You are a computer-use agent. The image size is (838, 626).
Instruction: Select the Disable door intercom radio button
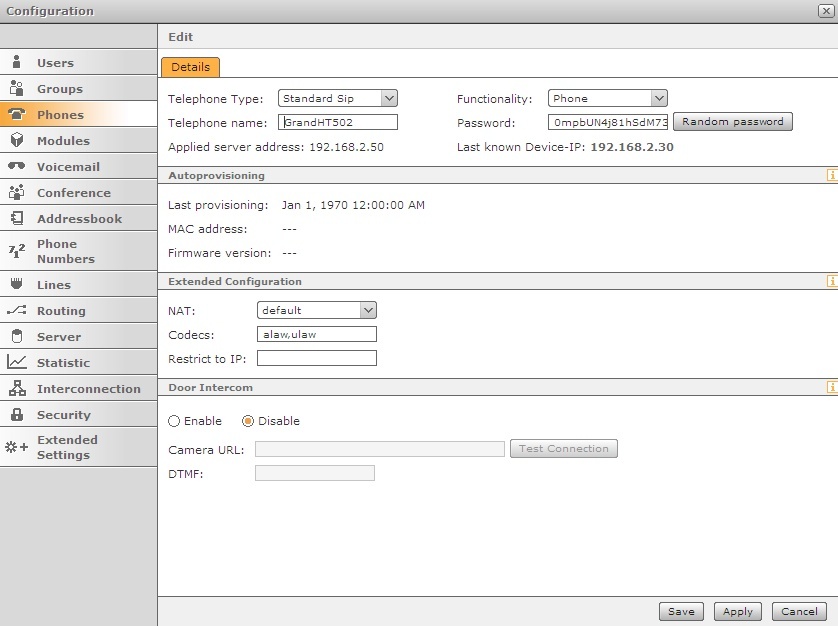[247, 421]
